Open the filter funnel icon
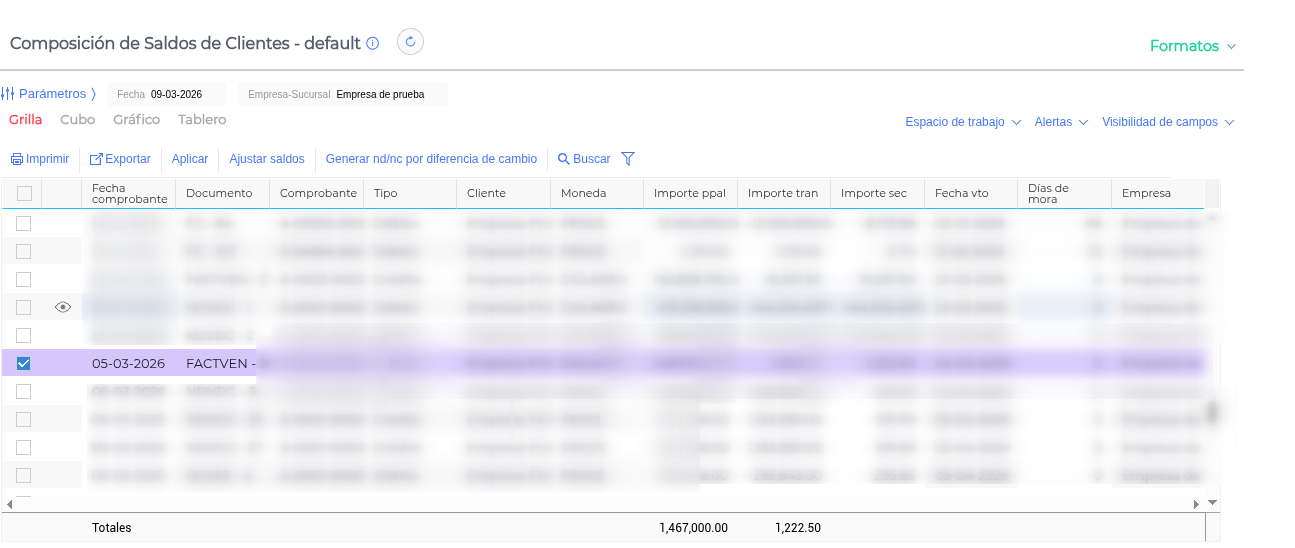1295x548 pixels. (x=628, y=159)
